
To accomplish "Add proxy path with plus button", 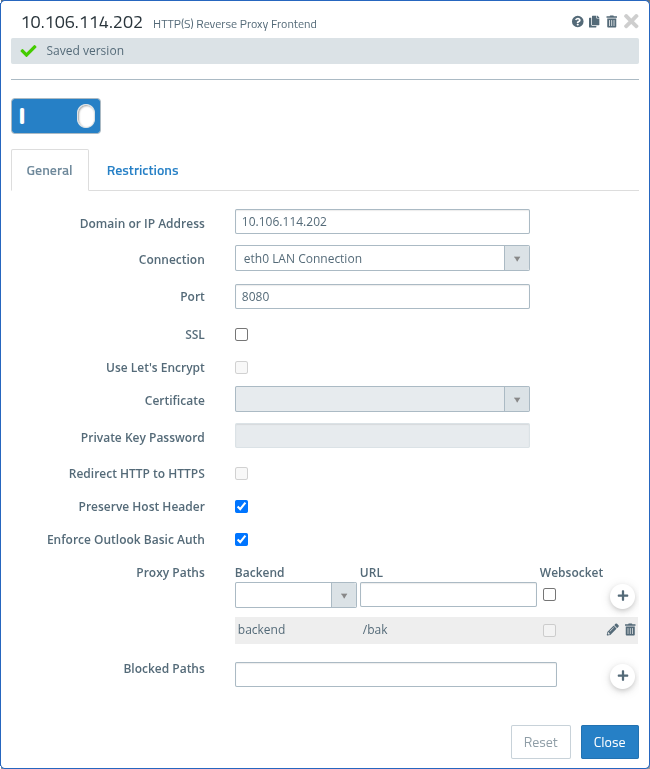I will click(622, 596).
